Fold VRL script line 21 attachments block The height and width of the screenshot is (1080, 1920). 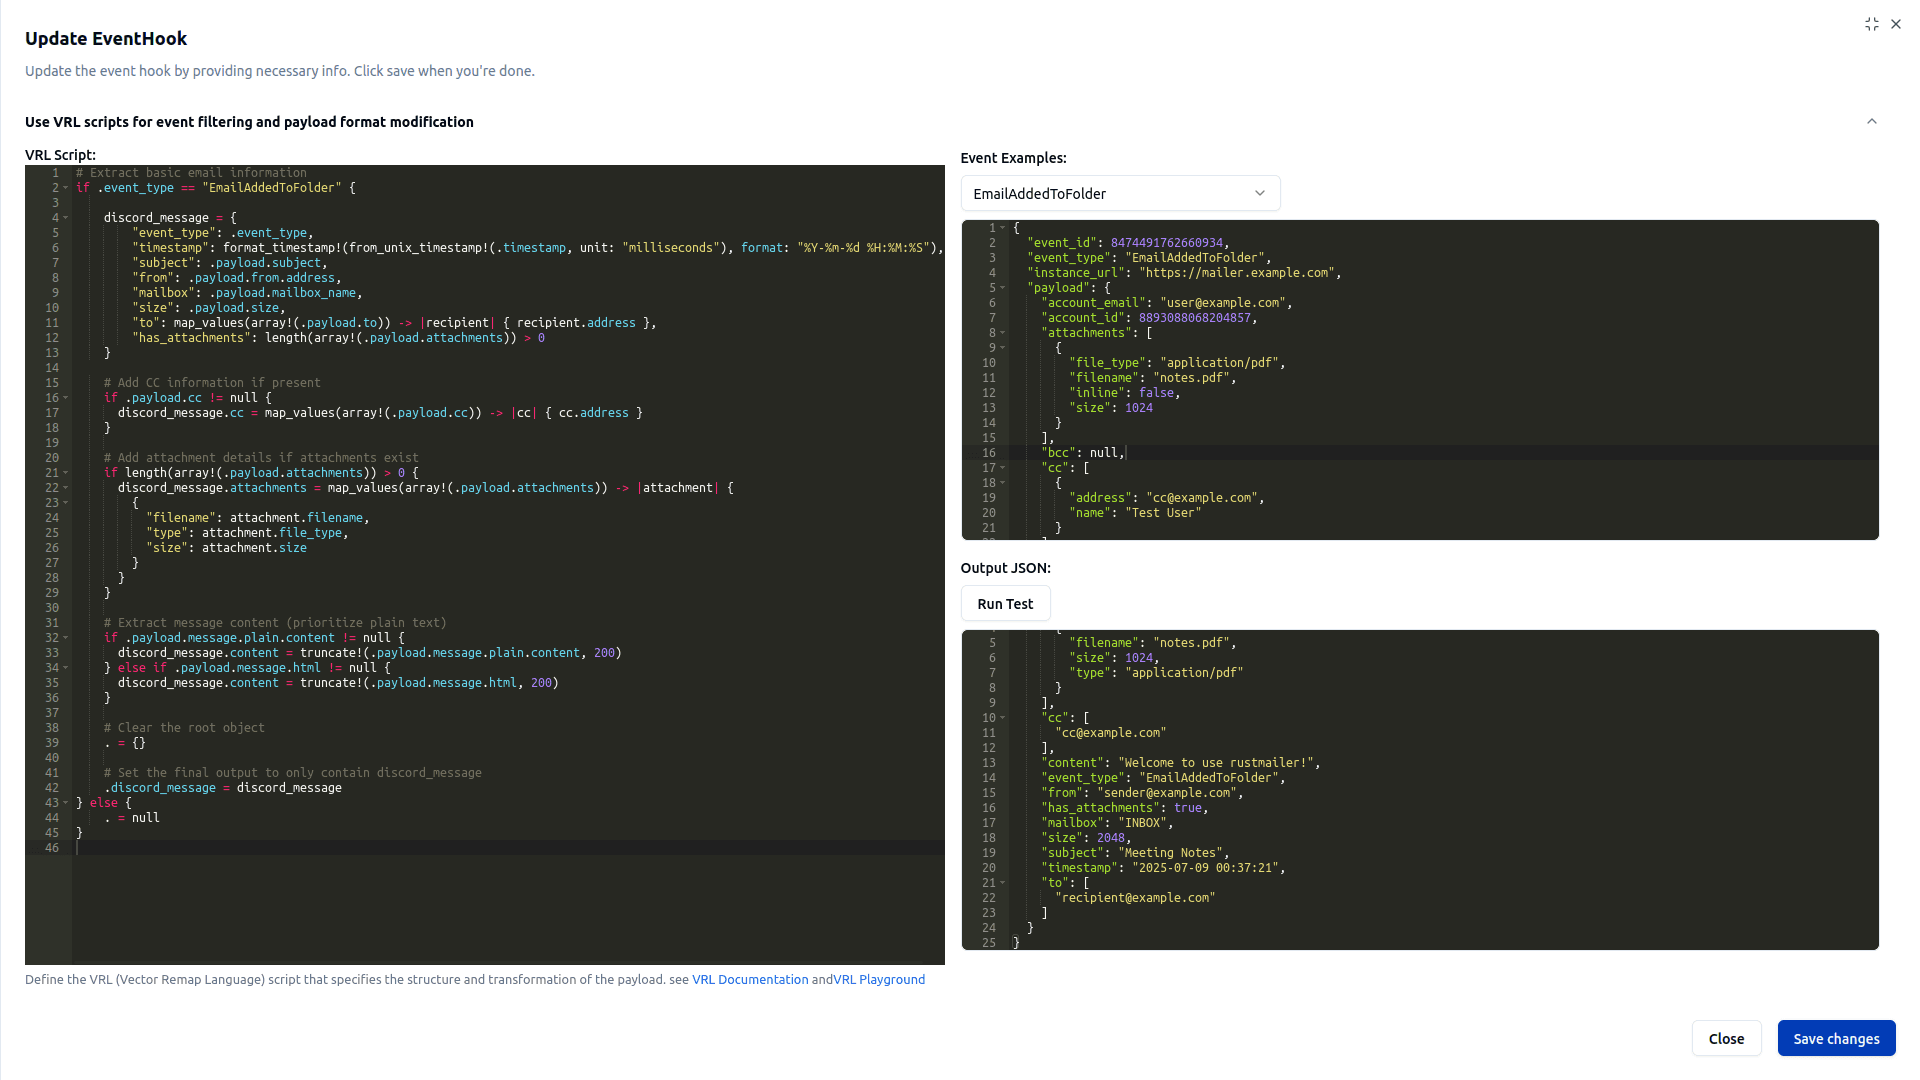click(x=66, y=473)
